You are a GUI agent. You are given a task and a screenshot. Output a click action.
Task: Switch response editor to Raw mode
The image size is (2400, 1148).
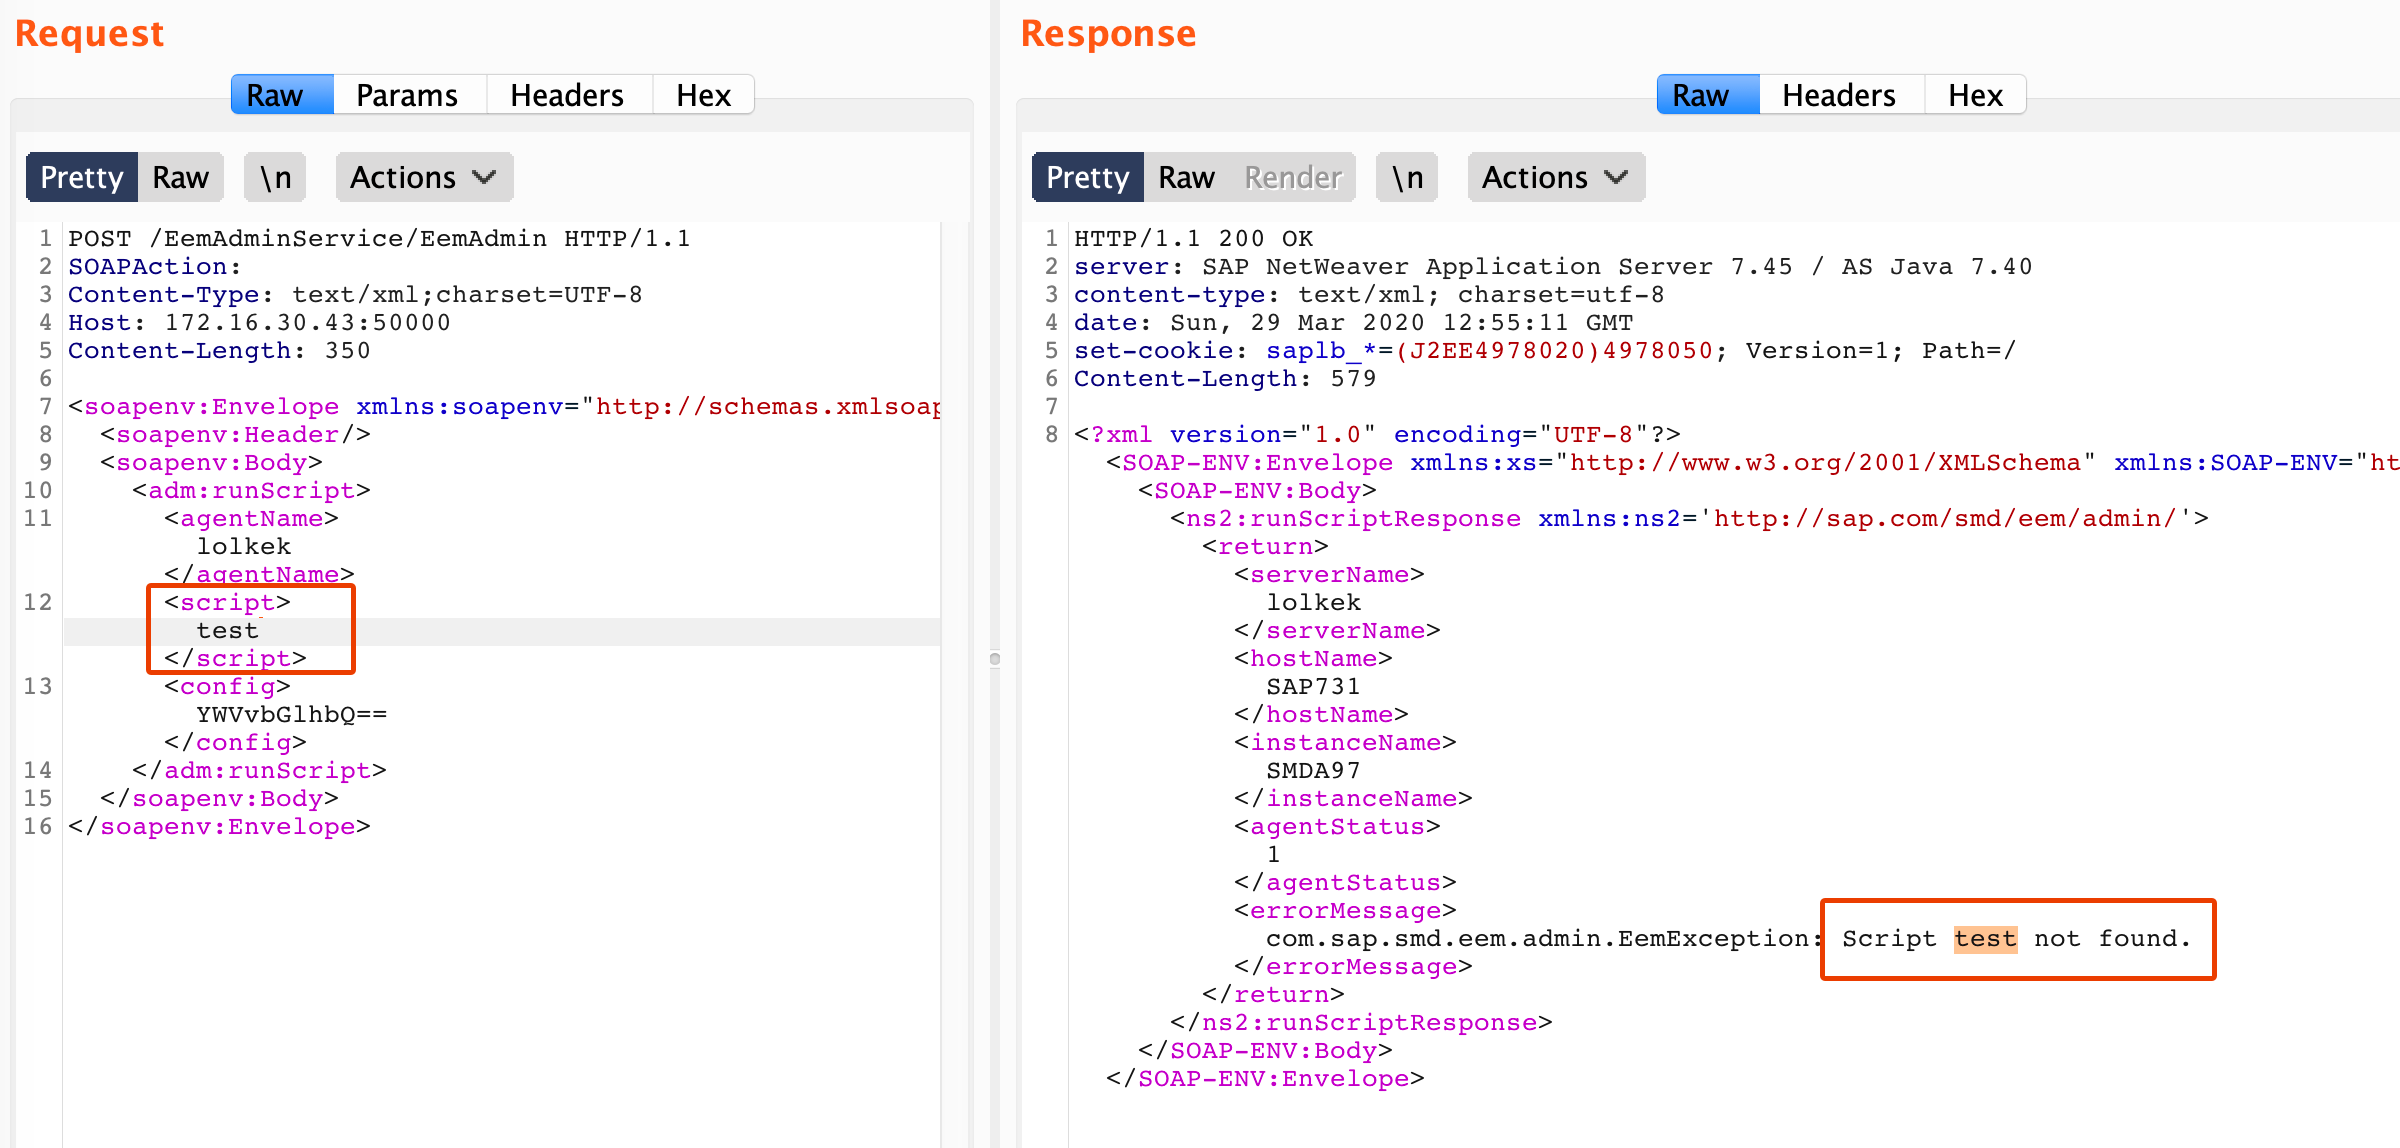tap(1186, 177)
